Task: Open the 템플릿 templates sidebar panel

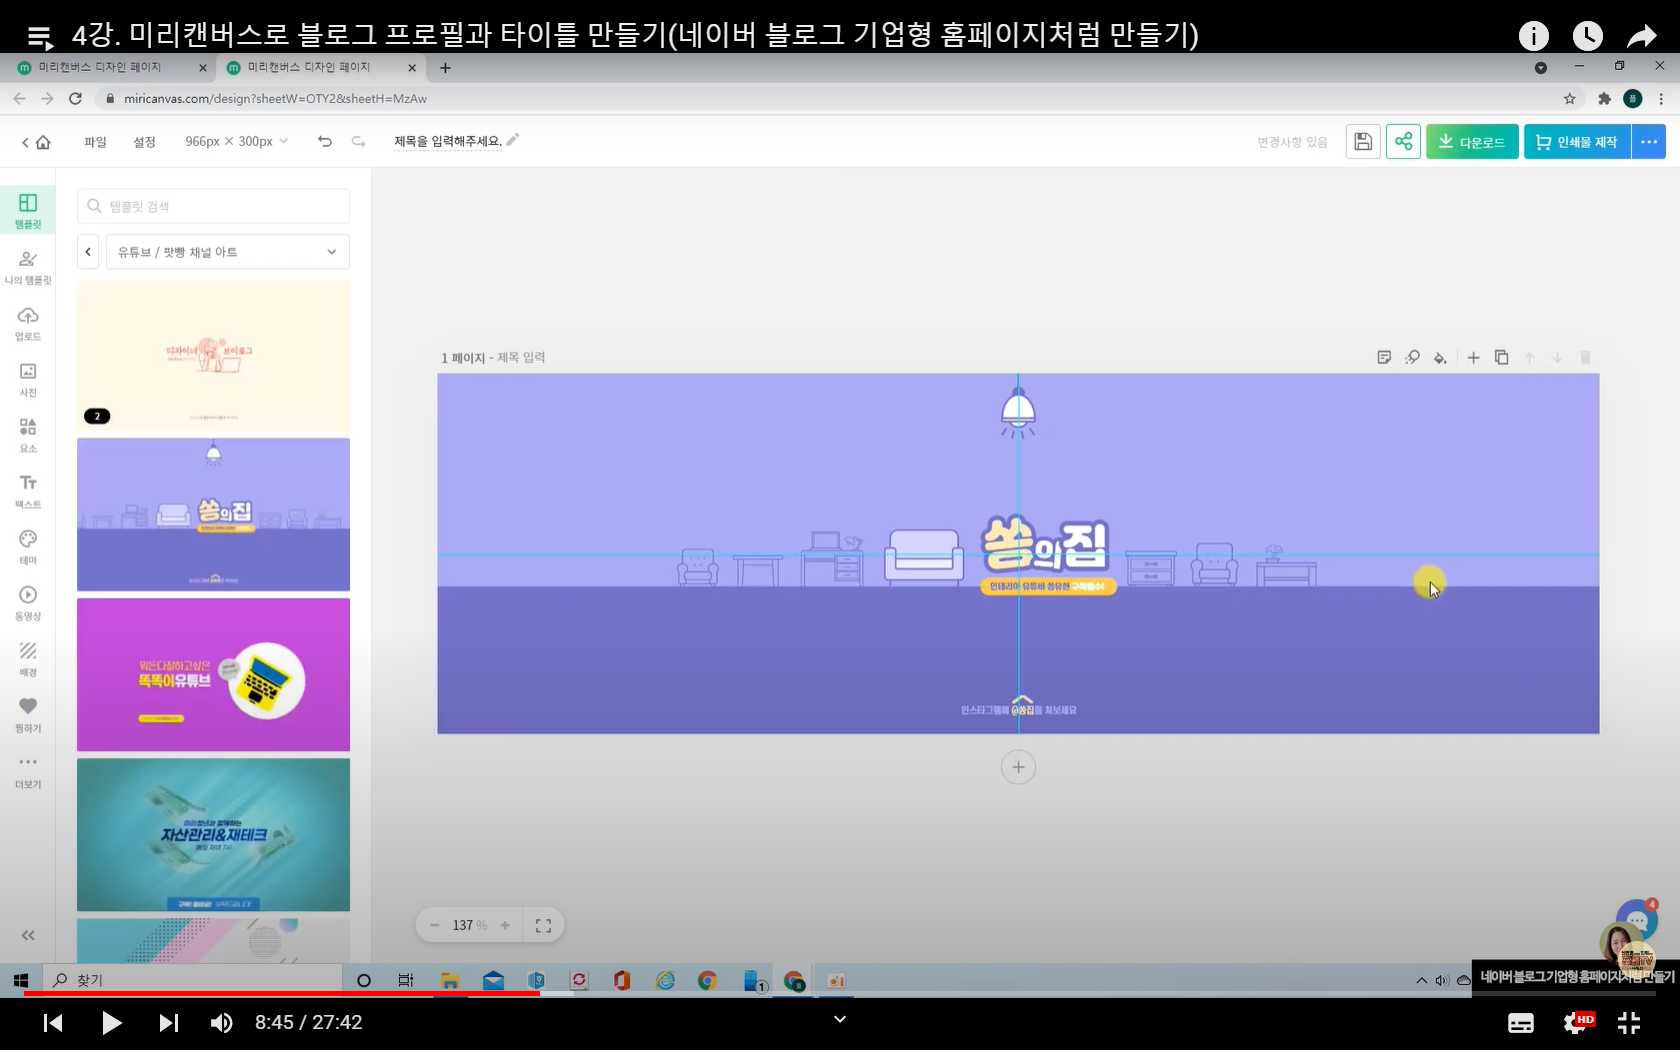Action: (x=28, y=211)
